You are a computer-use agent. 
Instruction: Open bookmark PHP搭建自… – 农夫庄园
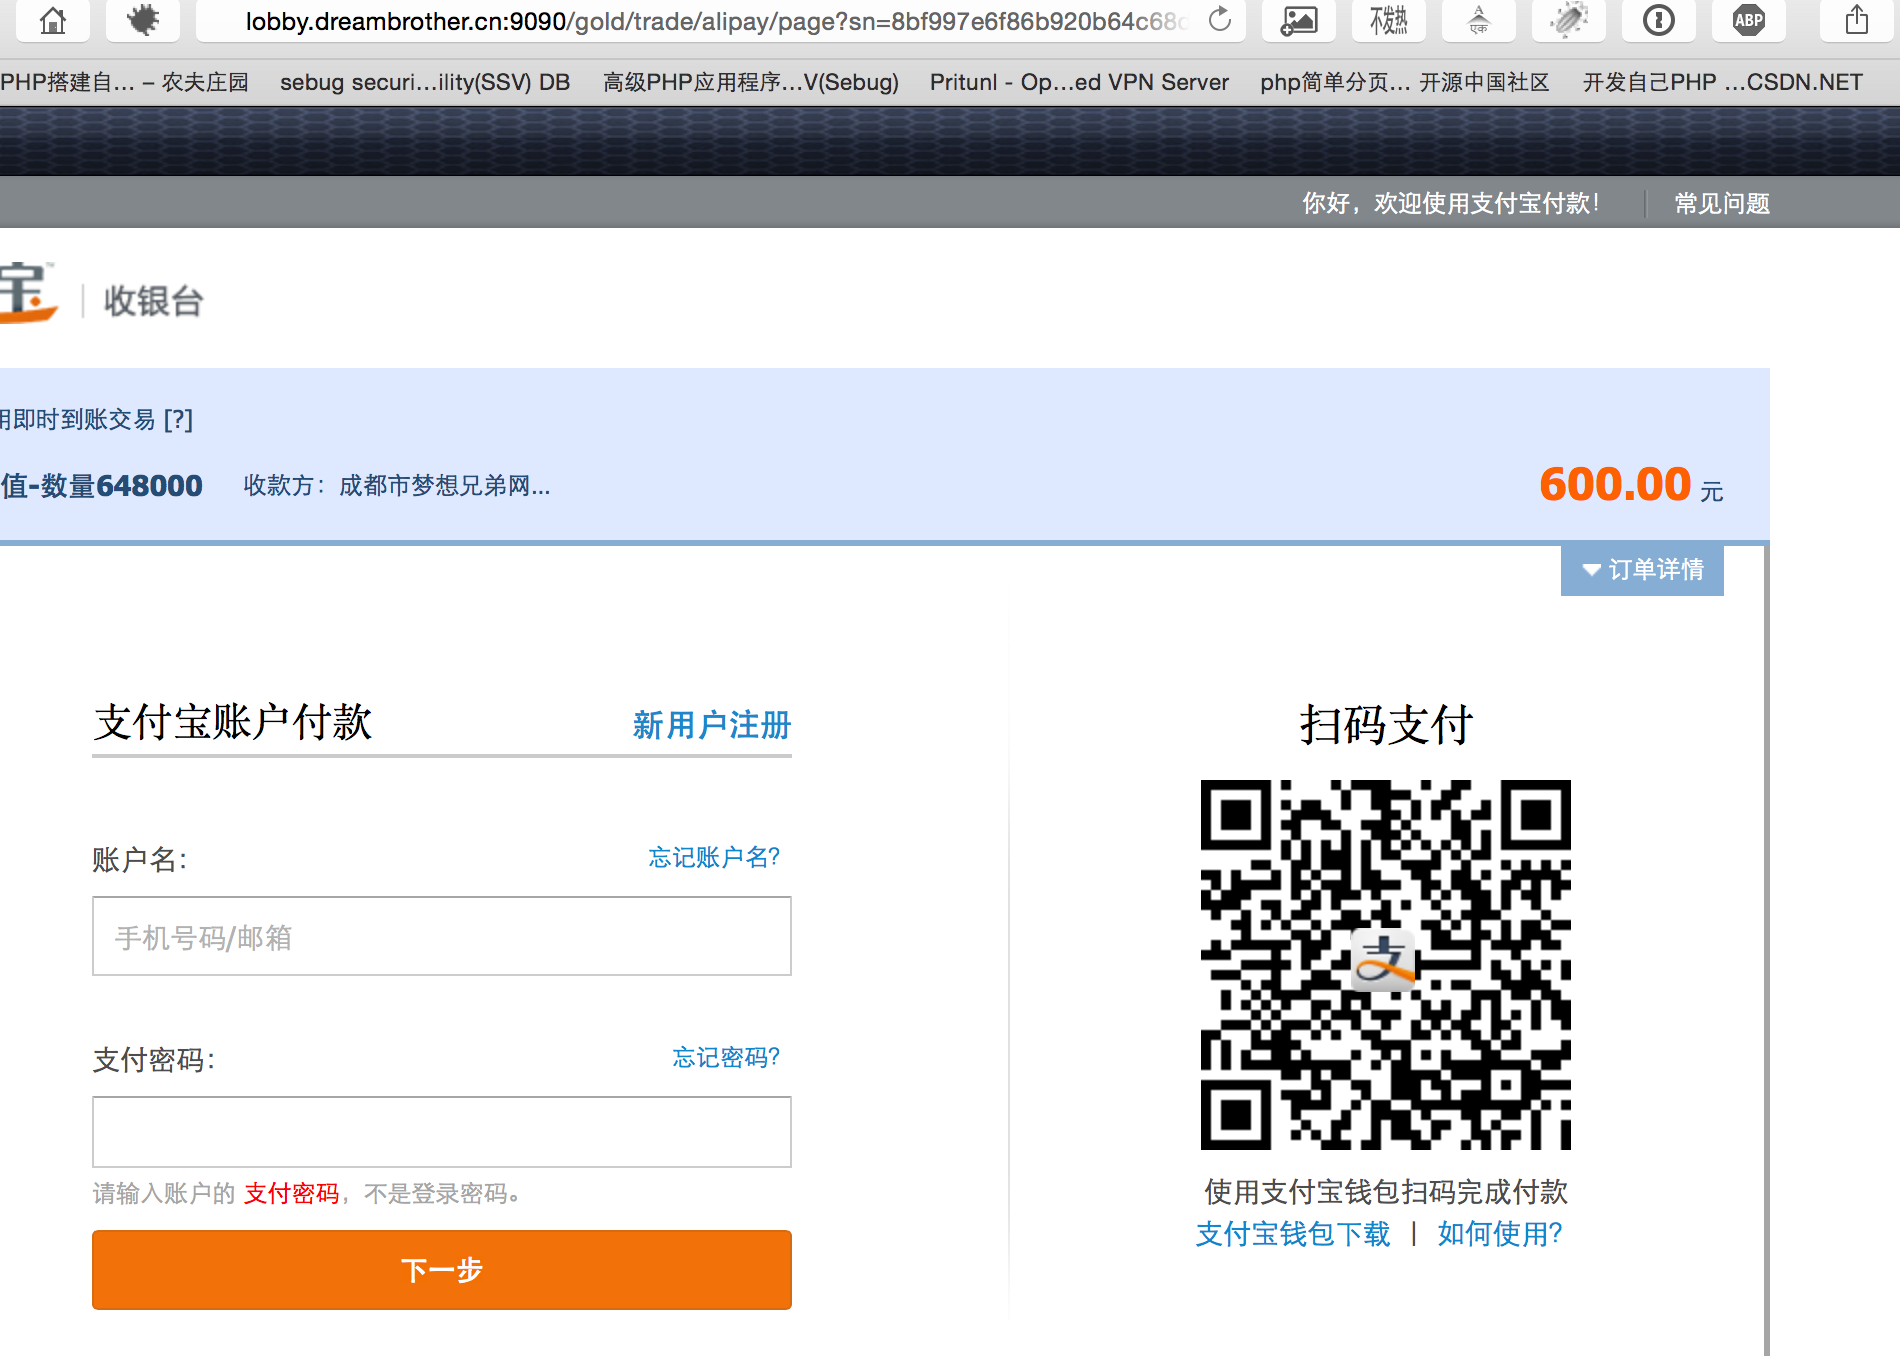125,82
